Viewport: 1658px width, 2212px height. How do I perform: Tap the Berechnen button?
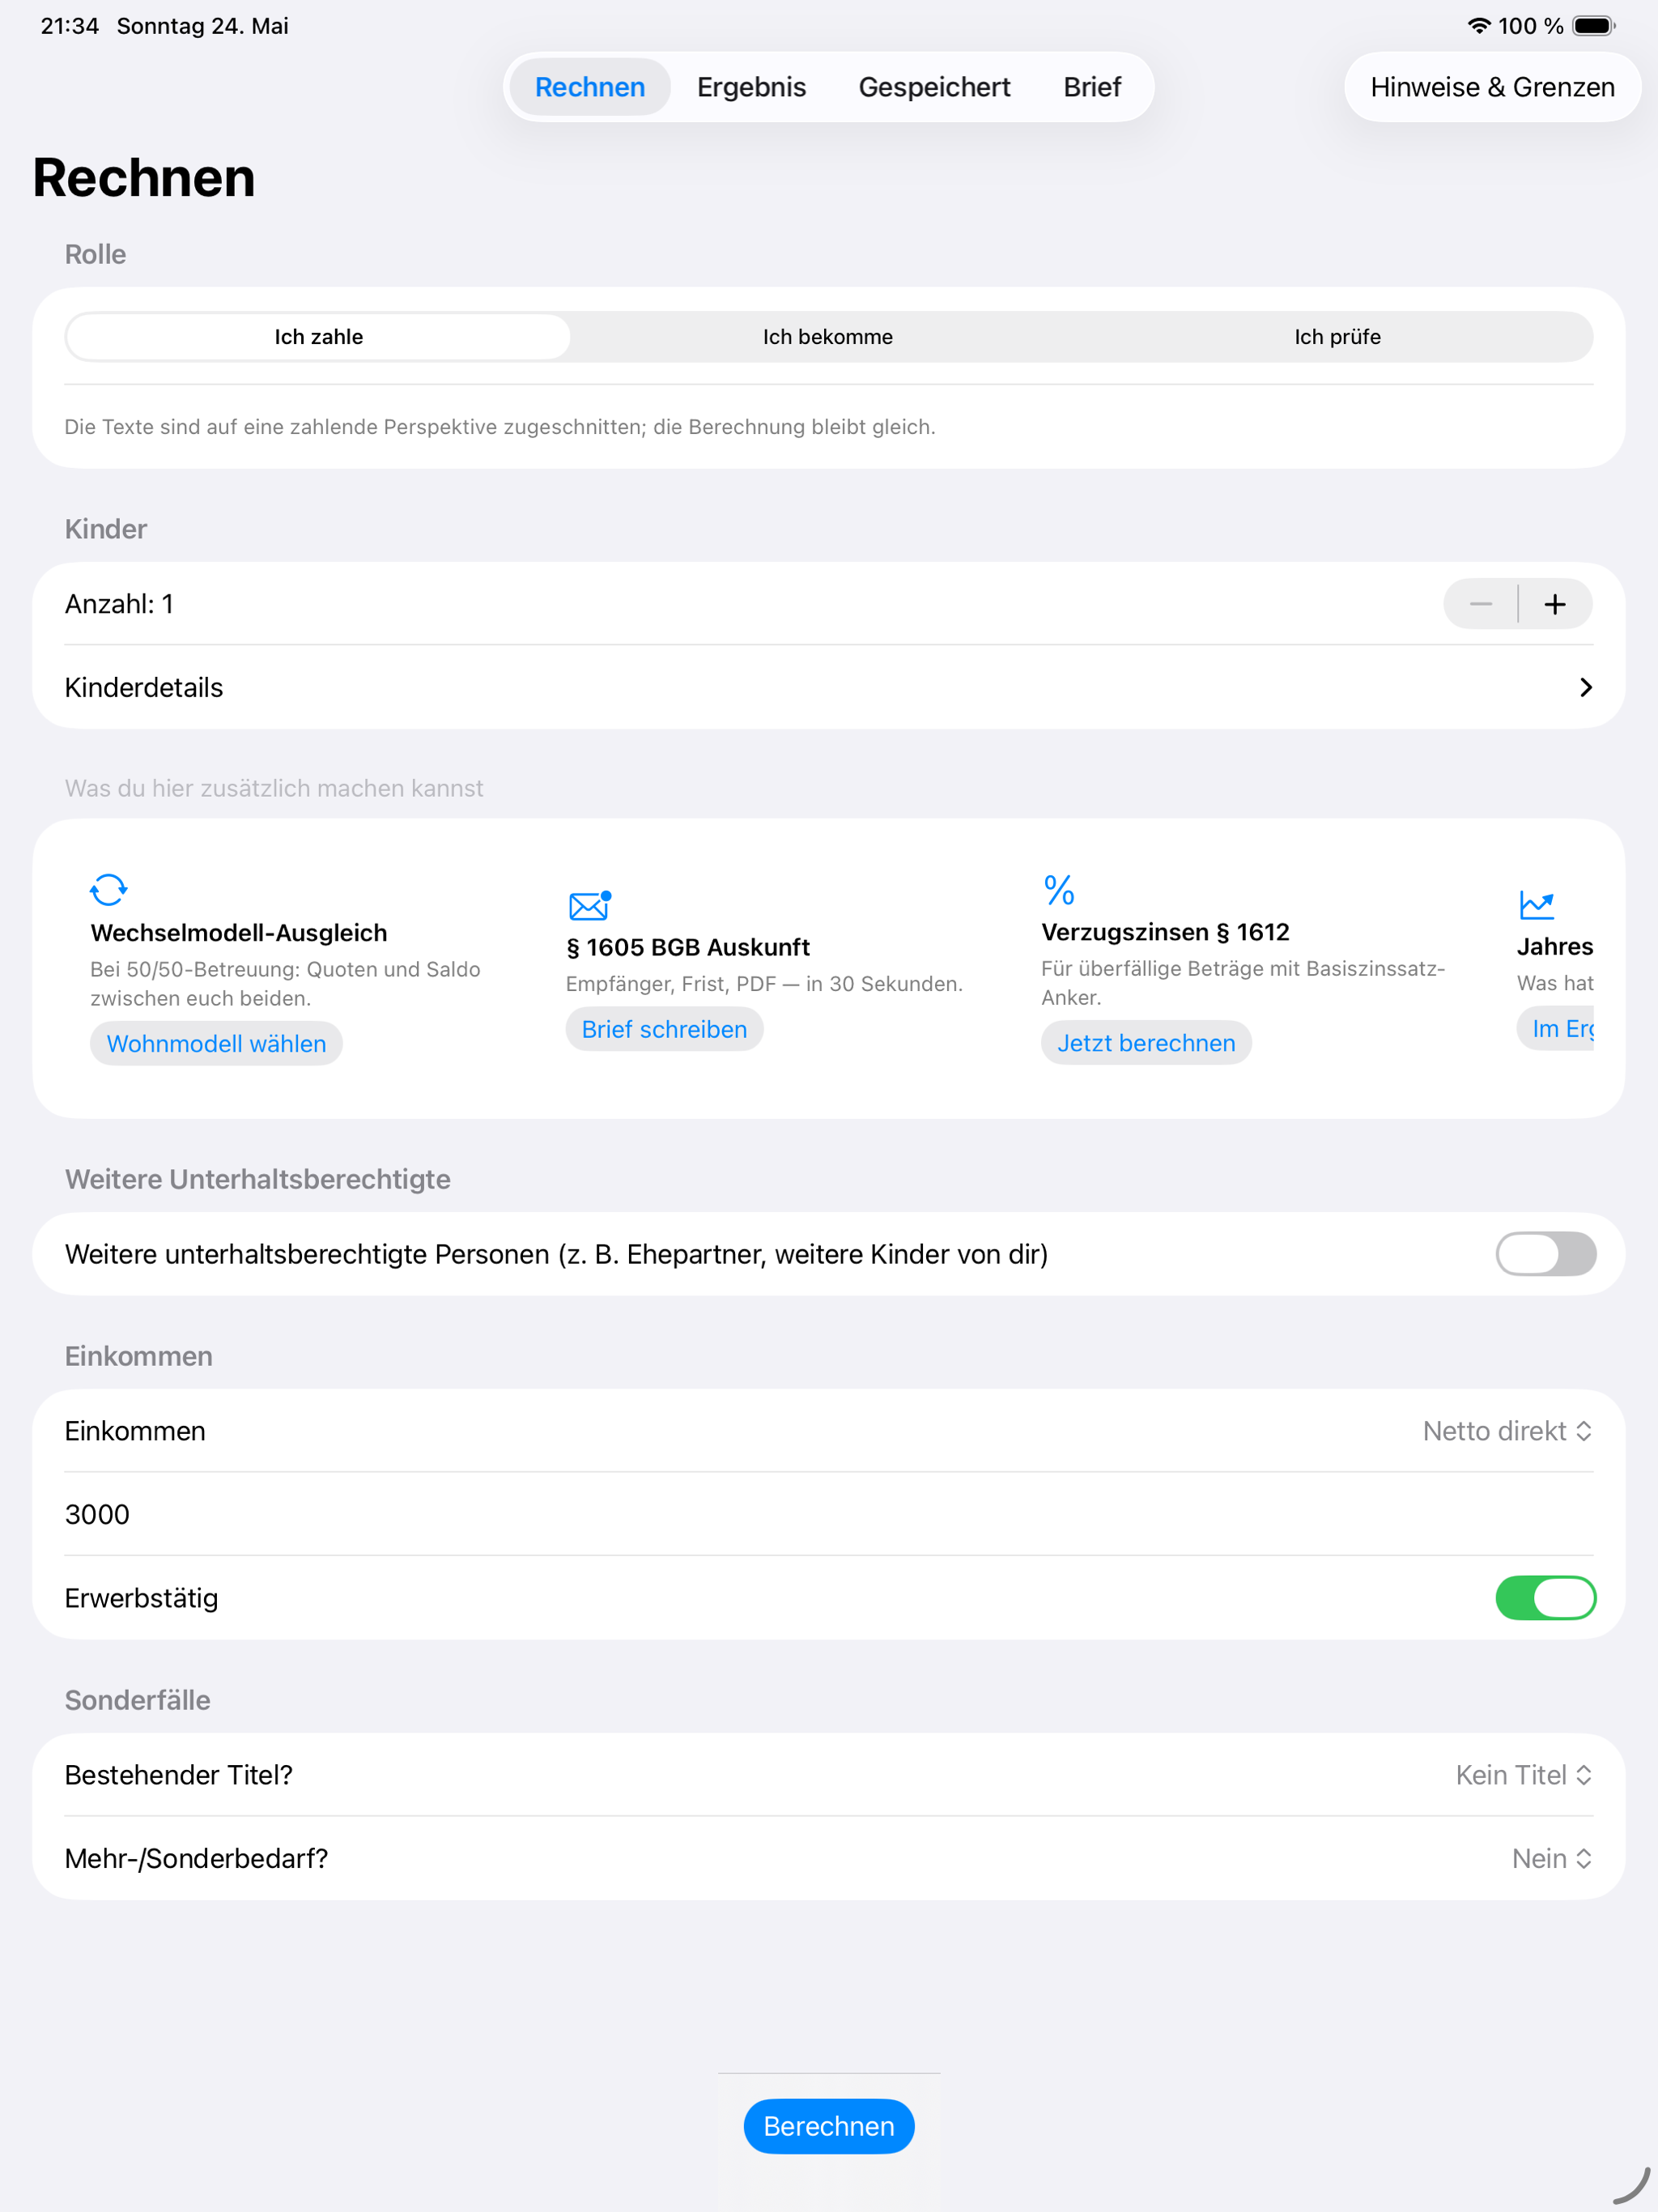829,2126
